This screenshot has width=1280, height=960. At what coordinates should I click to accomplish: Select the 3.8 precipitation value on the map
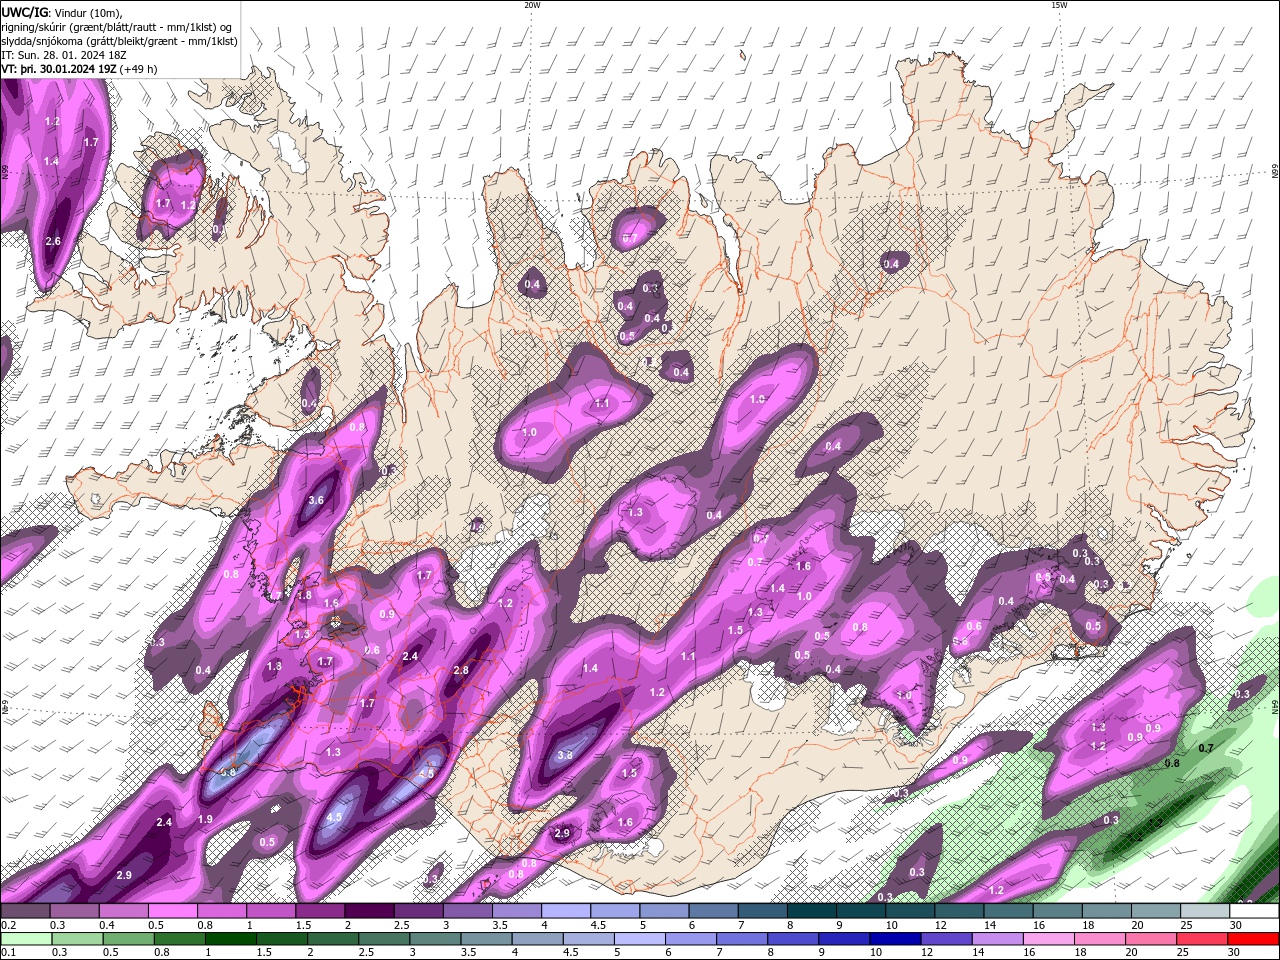[x=565, y=755]
